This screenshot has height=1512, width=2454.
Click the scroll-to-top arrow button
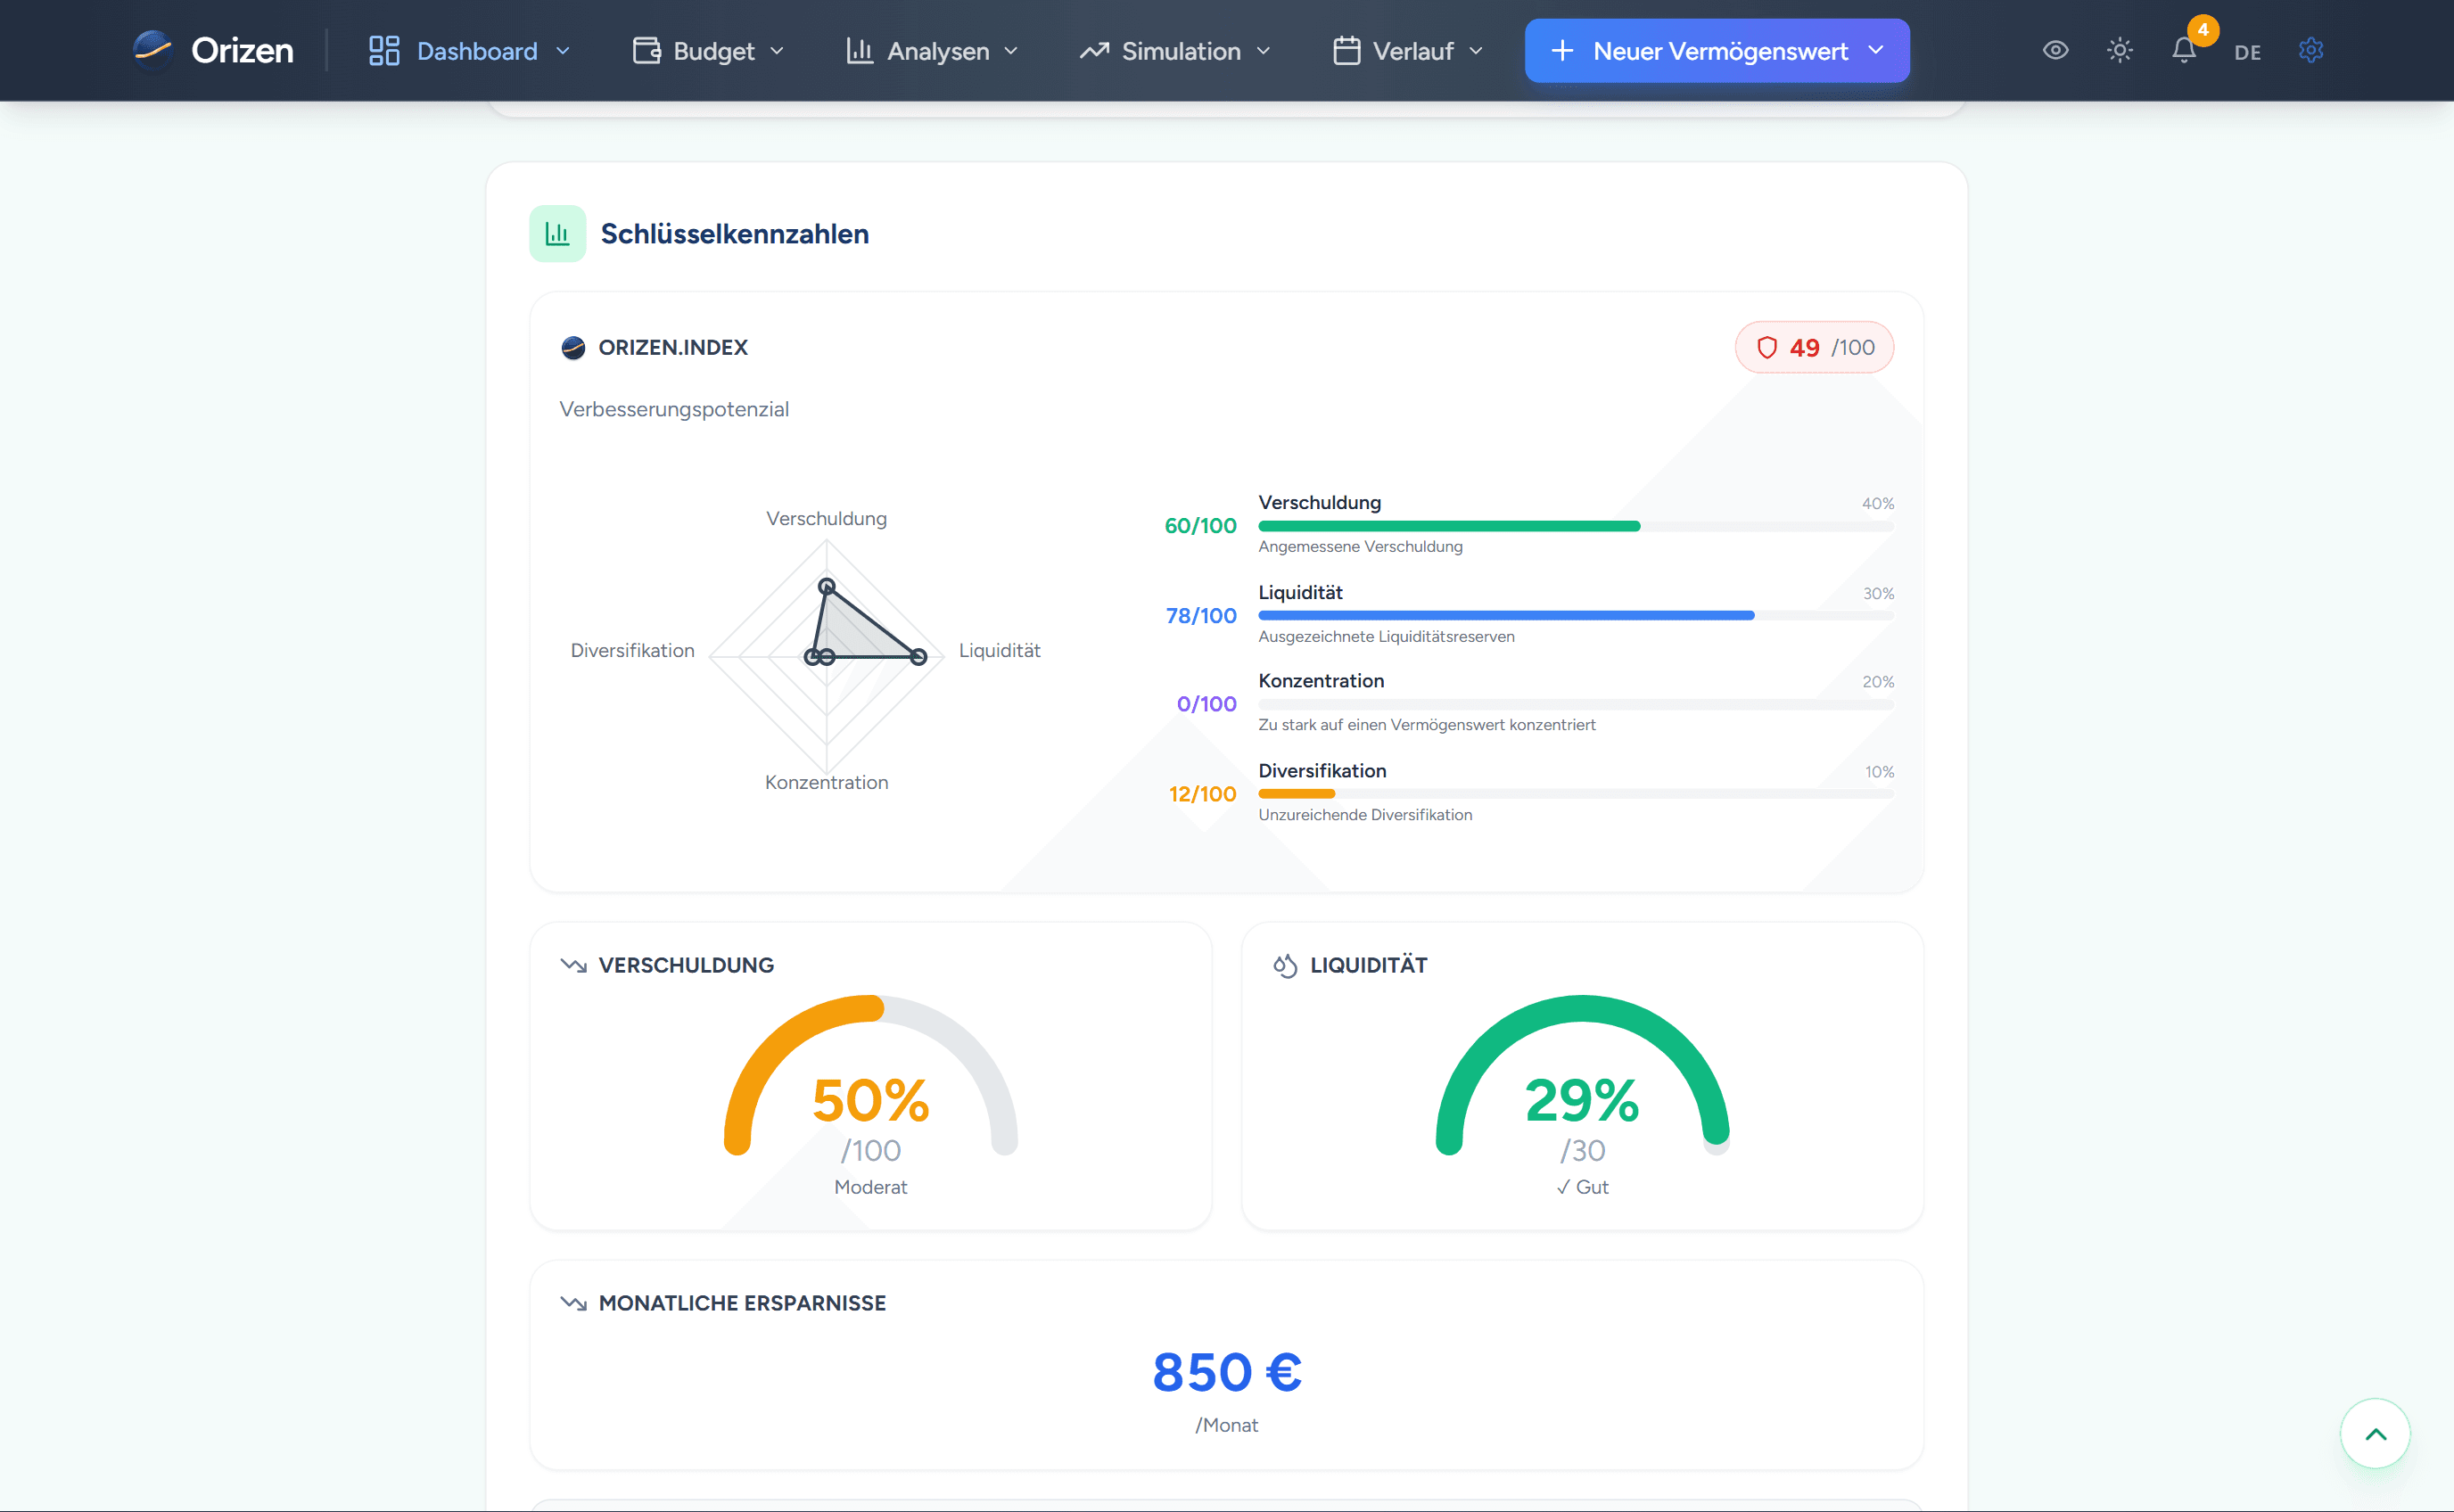coord(2375,1433)
